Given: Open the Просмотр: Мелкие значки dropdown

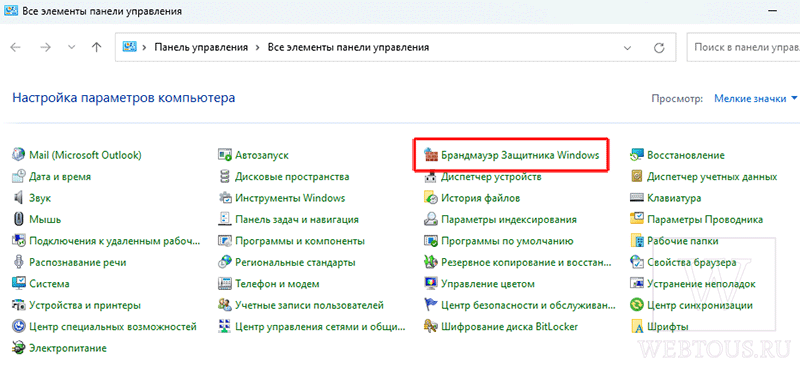Looking at the screenshot, I should (x=756, y=99).
